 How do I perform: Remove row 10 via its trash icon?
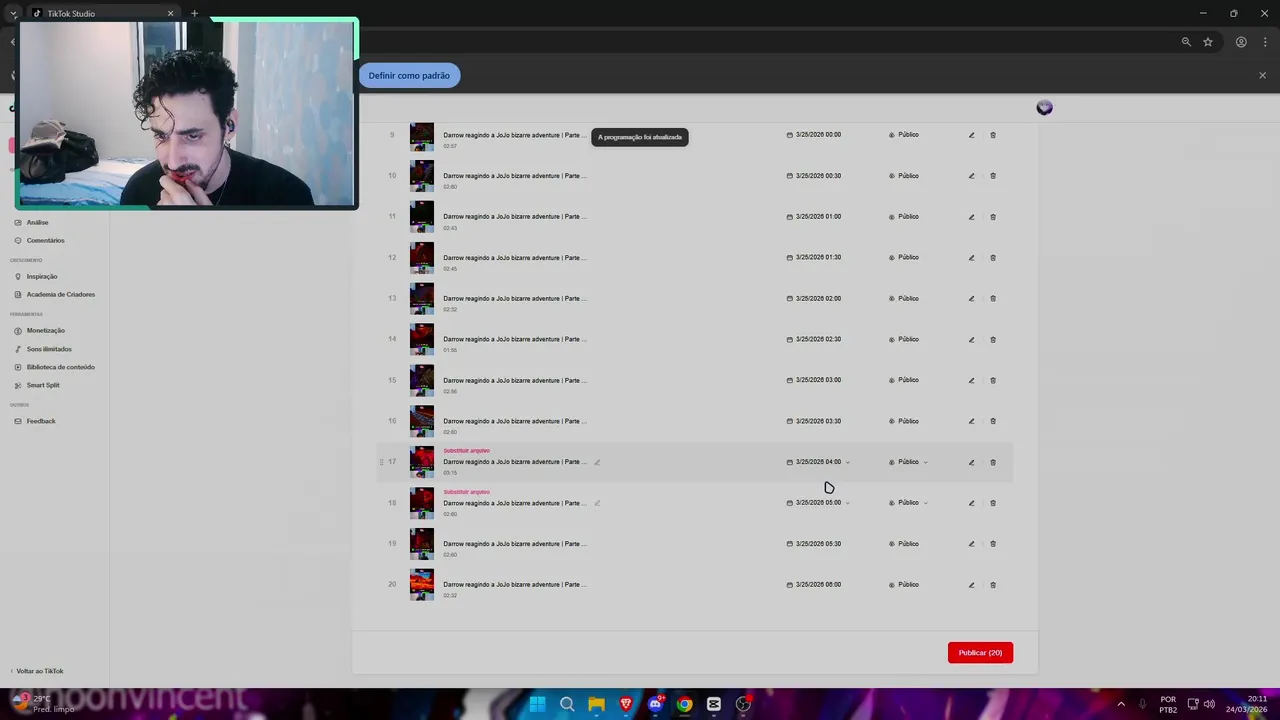pyautogui.click(x=993, y=176)
